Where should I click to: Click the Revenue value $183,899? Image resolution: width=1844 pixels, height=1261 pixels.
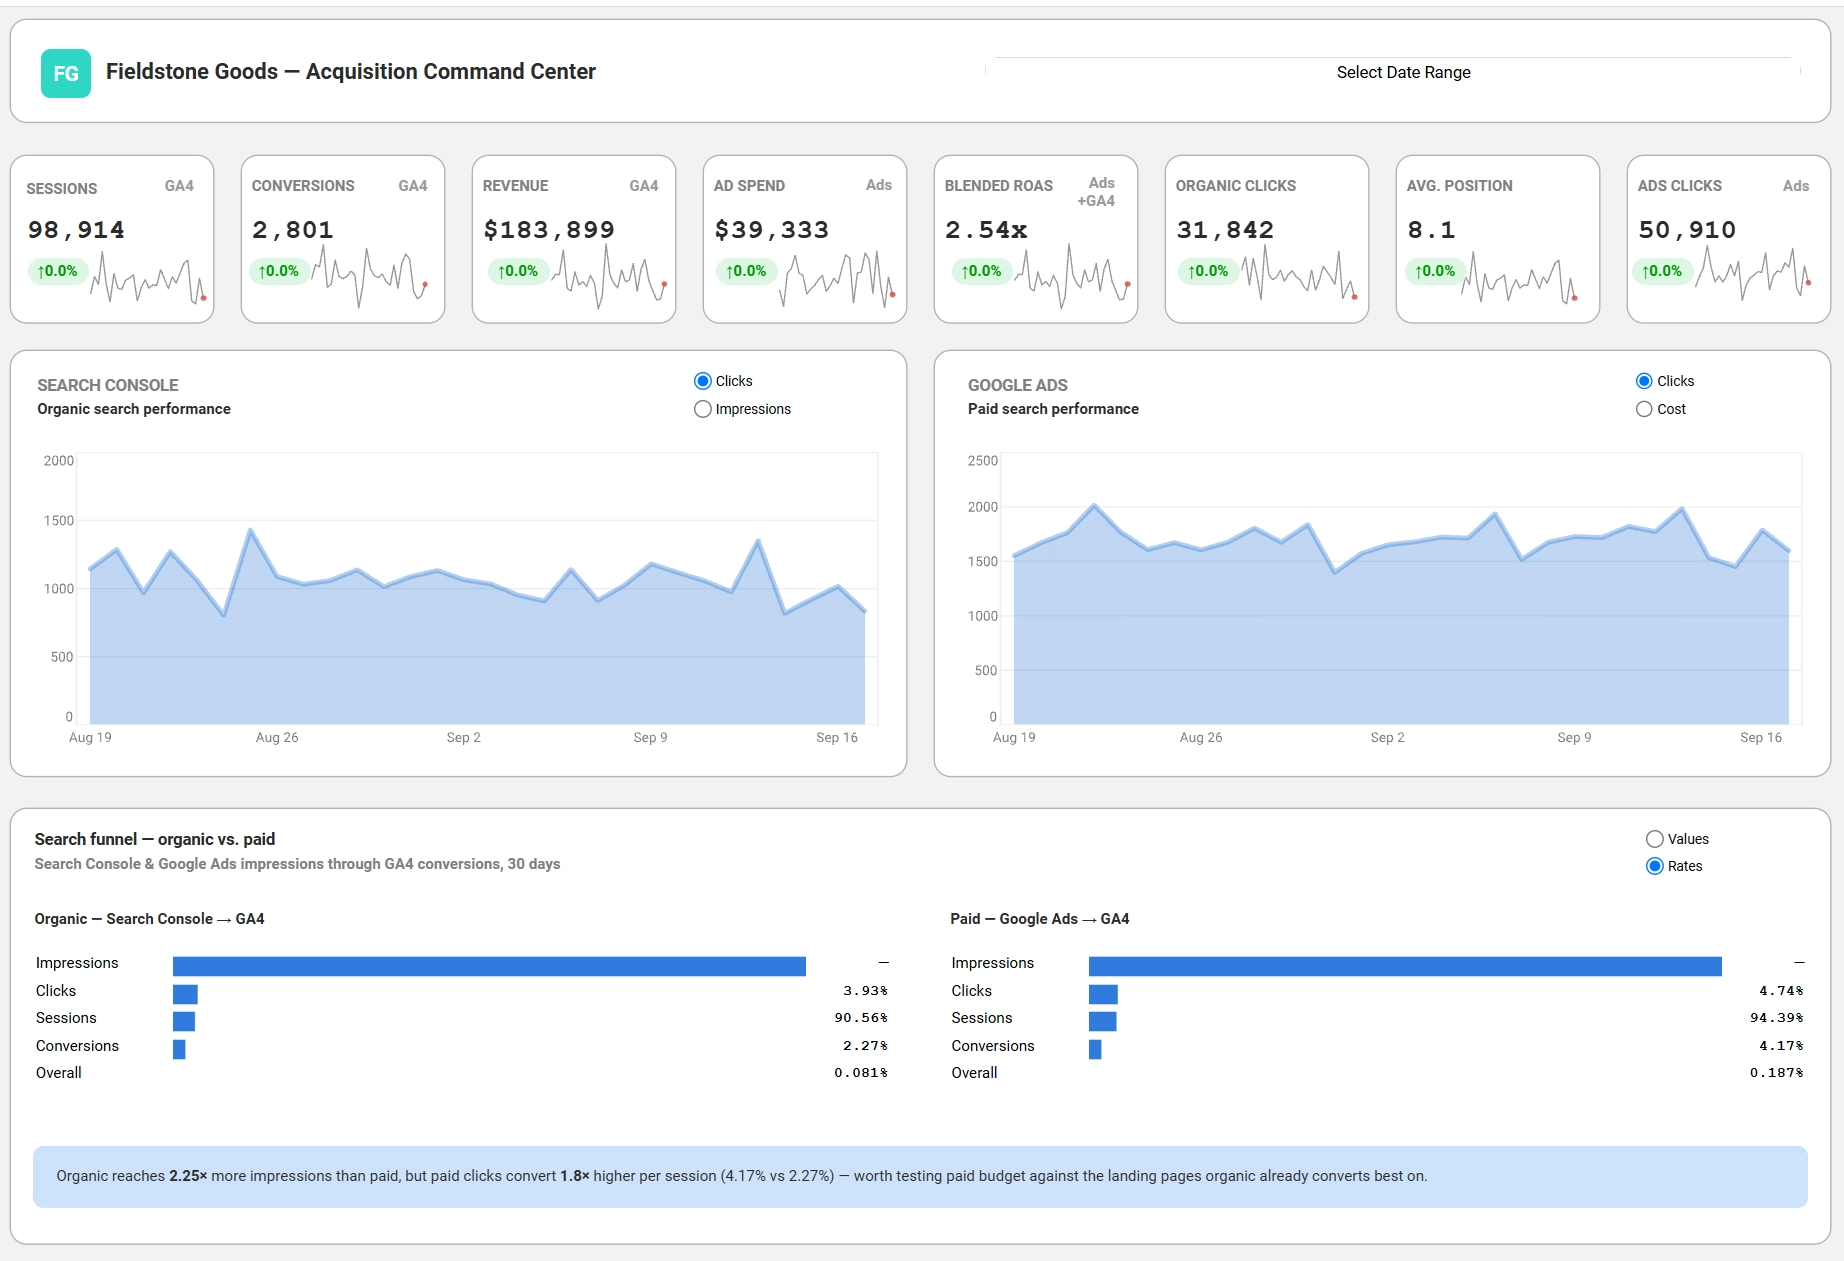(549, 230)
